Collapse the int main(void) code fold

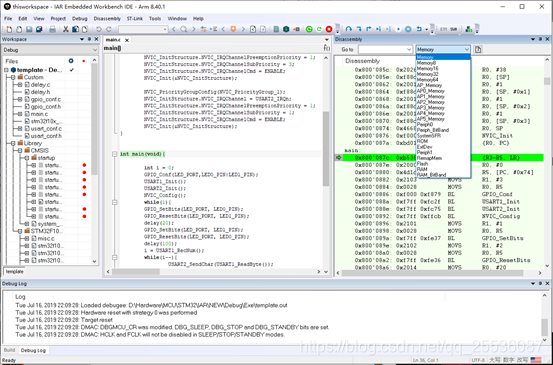coord(115,154)
